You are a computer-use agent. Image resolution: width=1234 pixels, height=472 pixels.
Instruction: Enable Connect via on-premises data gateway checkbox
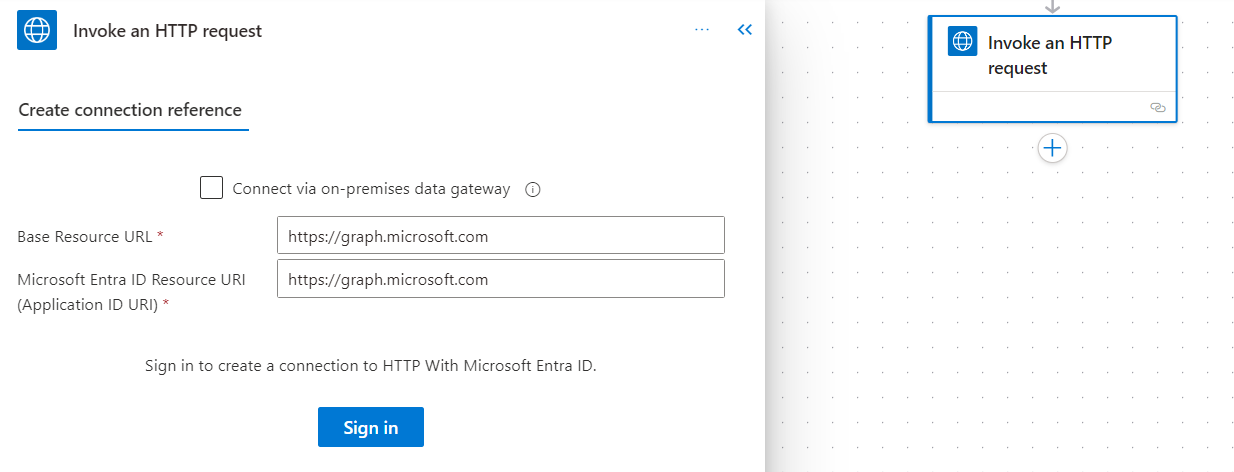pyautogui.click(x=211, y=188)
